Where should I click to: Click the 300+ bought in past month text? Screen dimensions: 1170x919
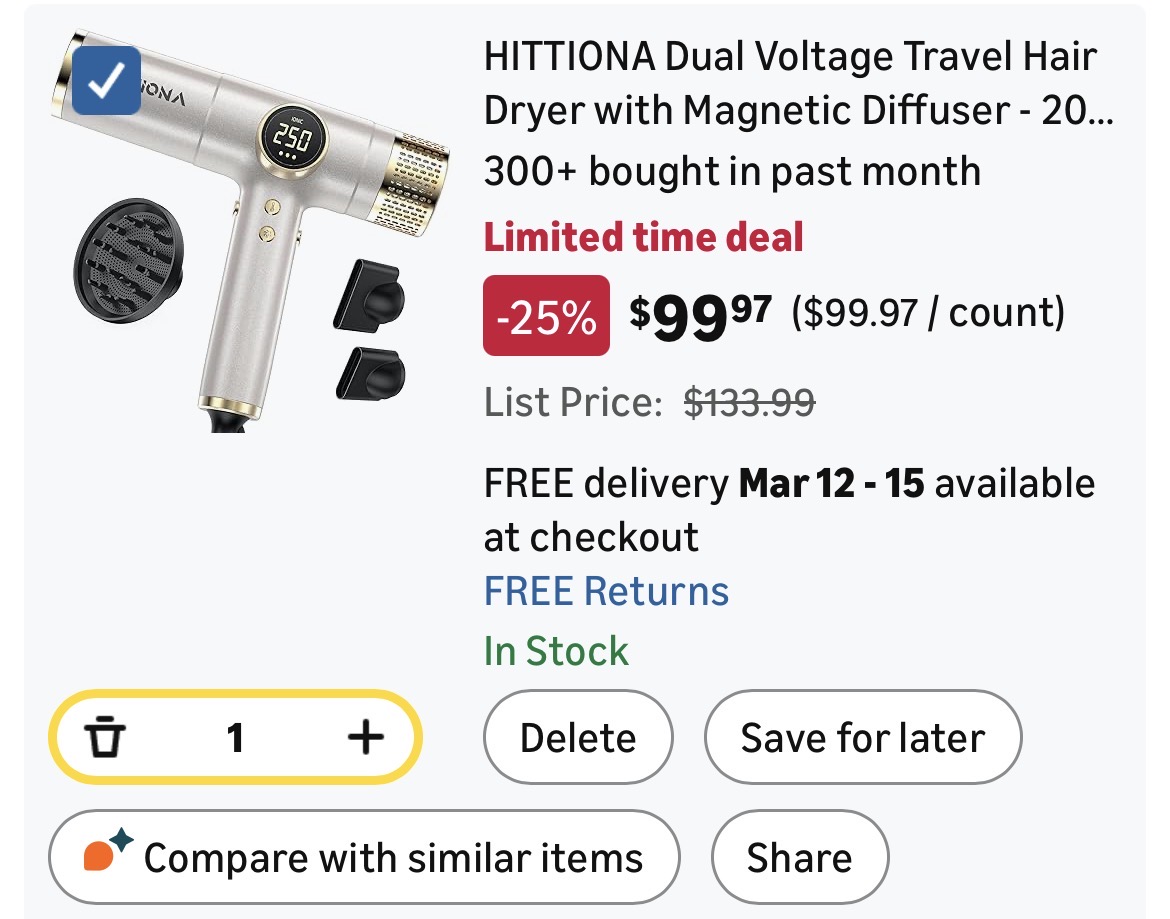[732, 171]
